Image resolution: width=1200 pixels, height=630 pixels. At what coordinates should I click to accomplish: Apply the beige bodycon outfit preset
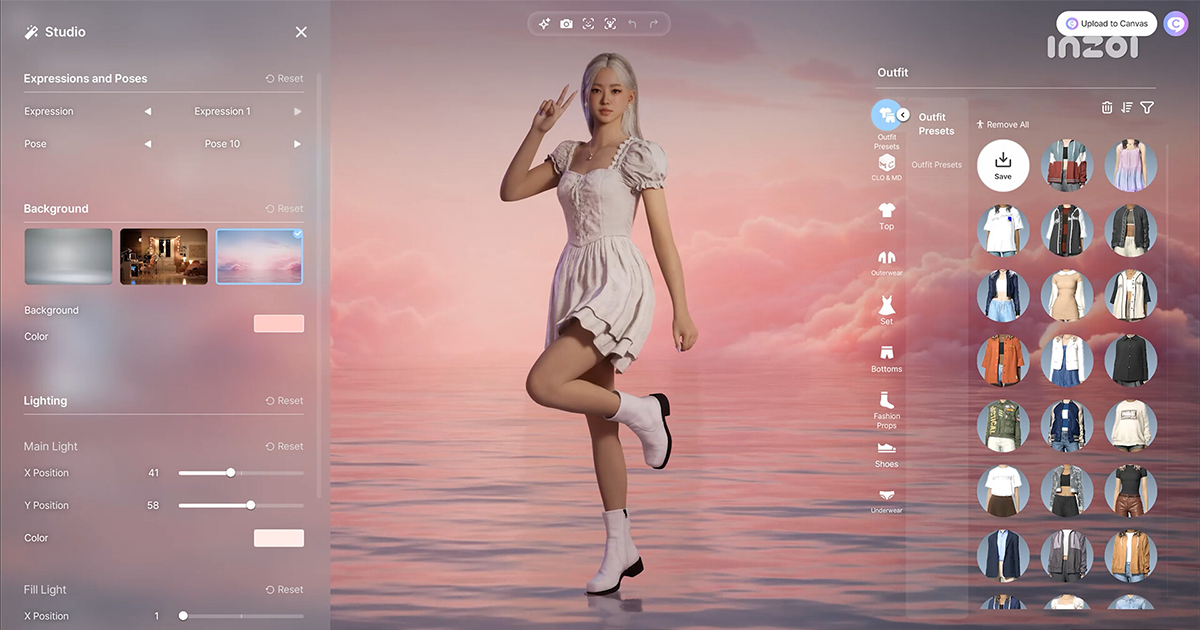point(1067,295)
